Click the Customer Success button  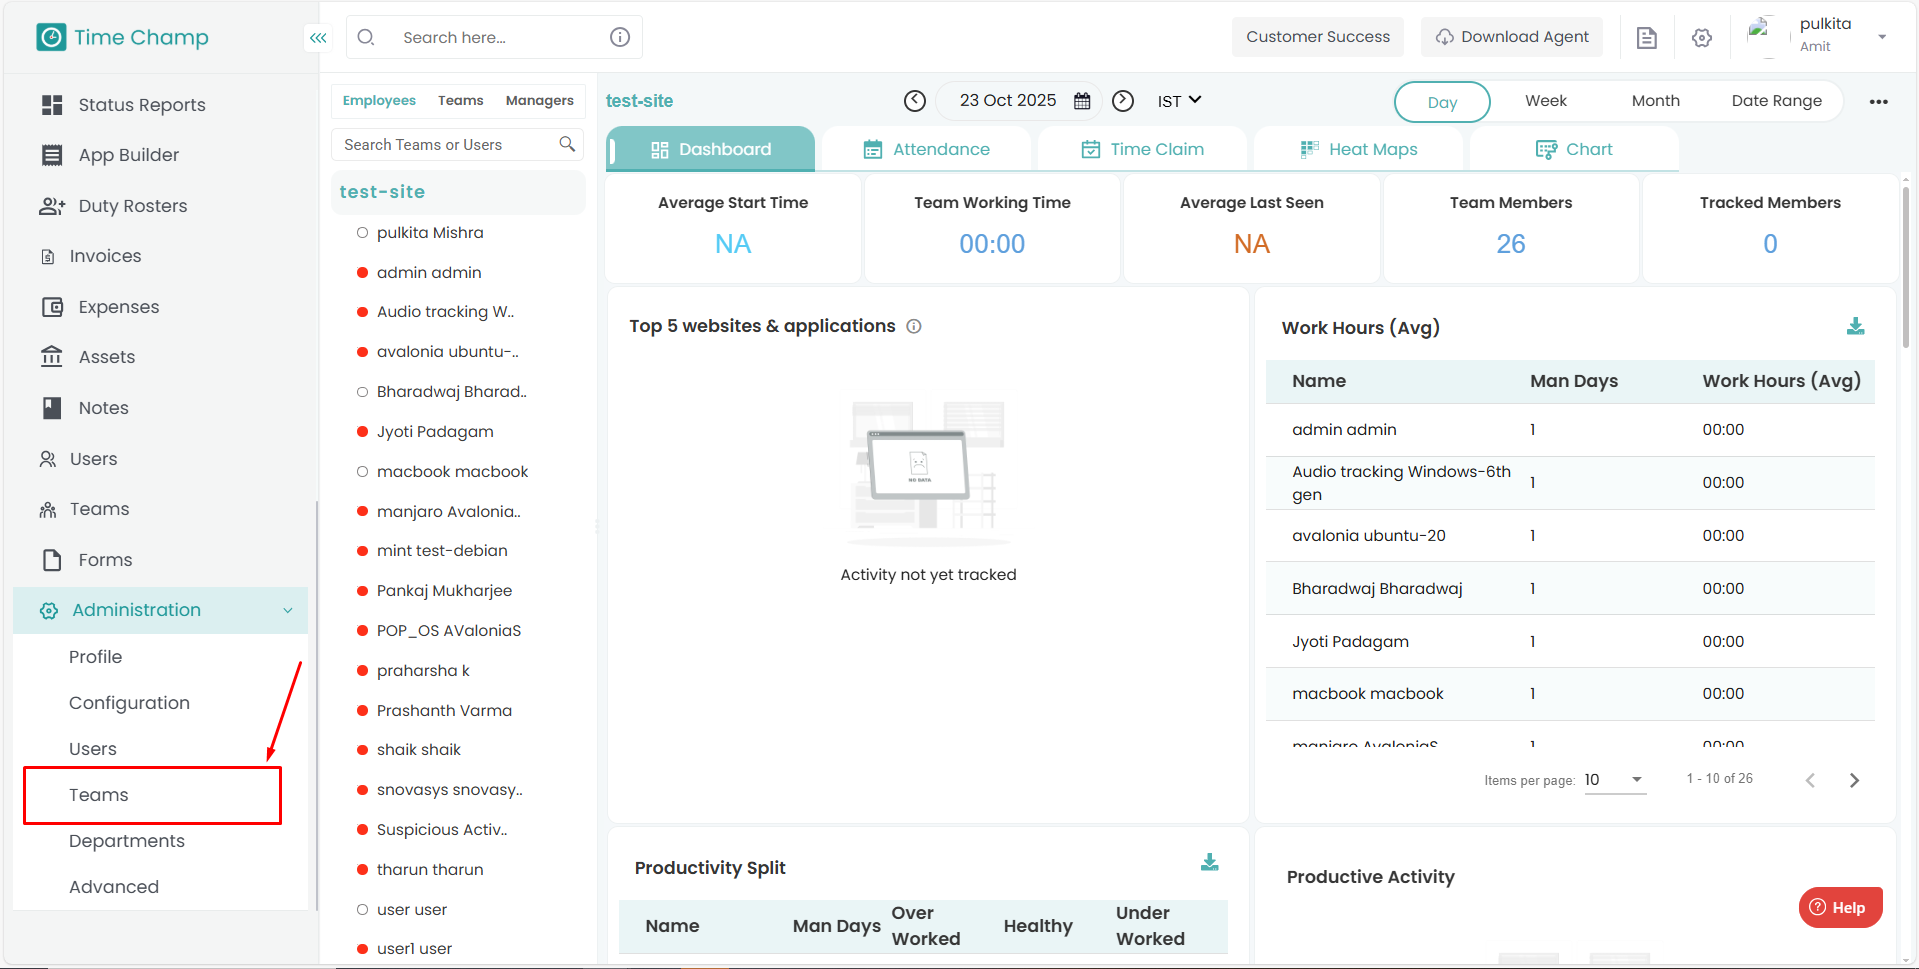click(1317, 37)
